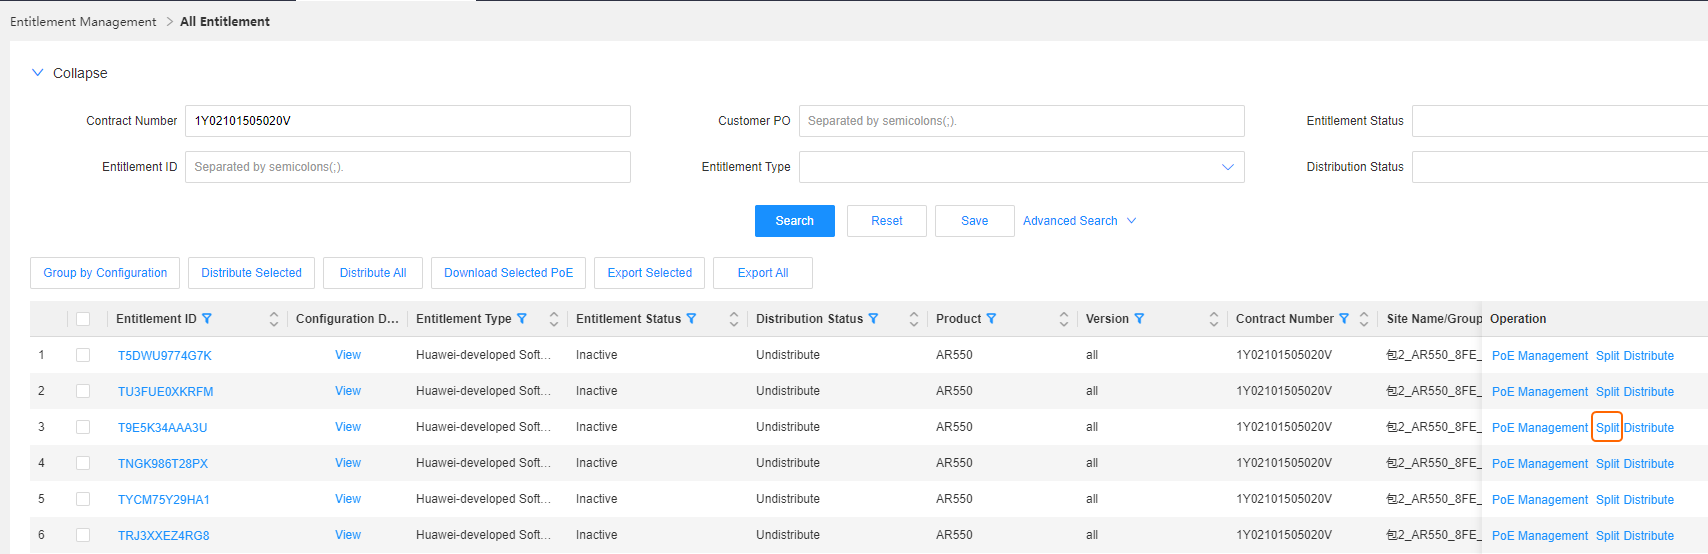
Task: Filter the Distribution Status column
Action: (x=873, y=319)
